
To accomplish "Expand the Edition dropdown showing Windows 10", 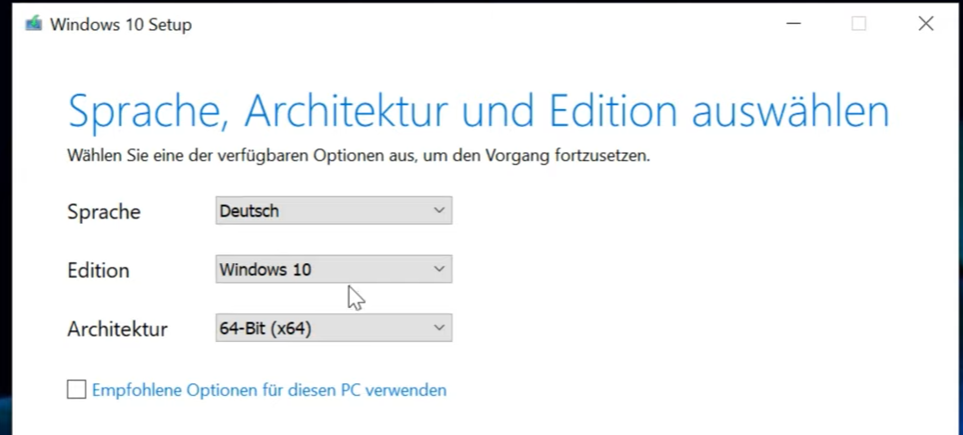I will (x=333, y=269).
